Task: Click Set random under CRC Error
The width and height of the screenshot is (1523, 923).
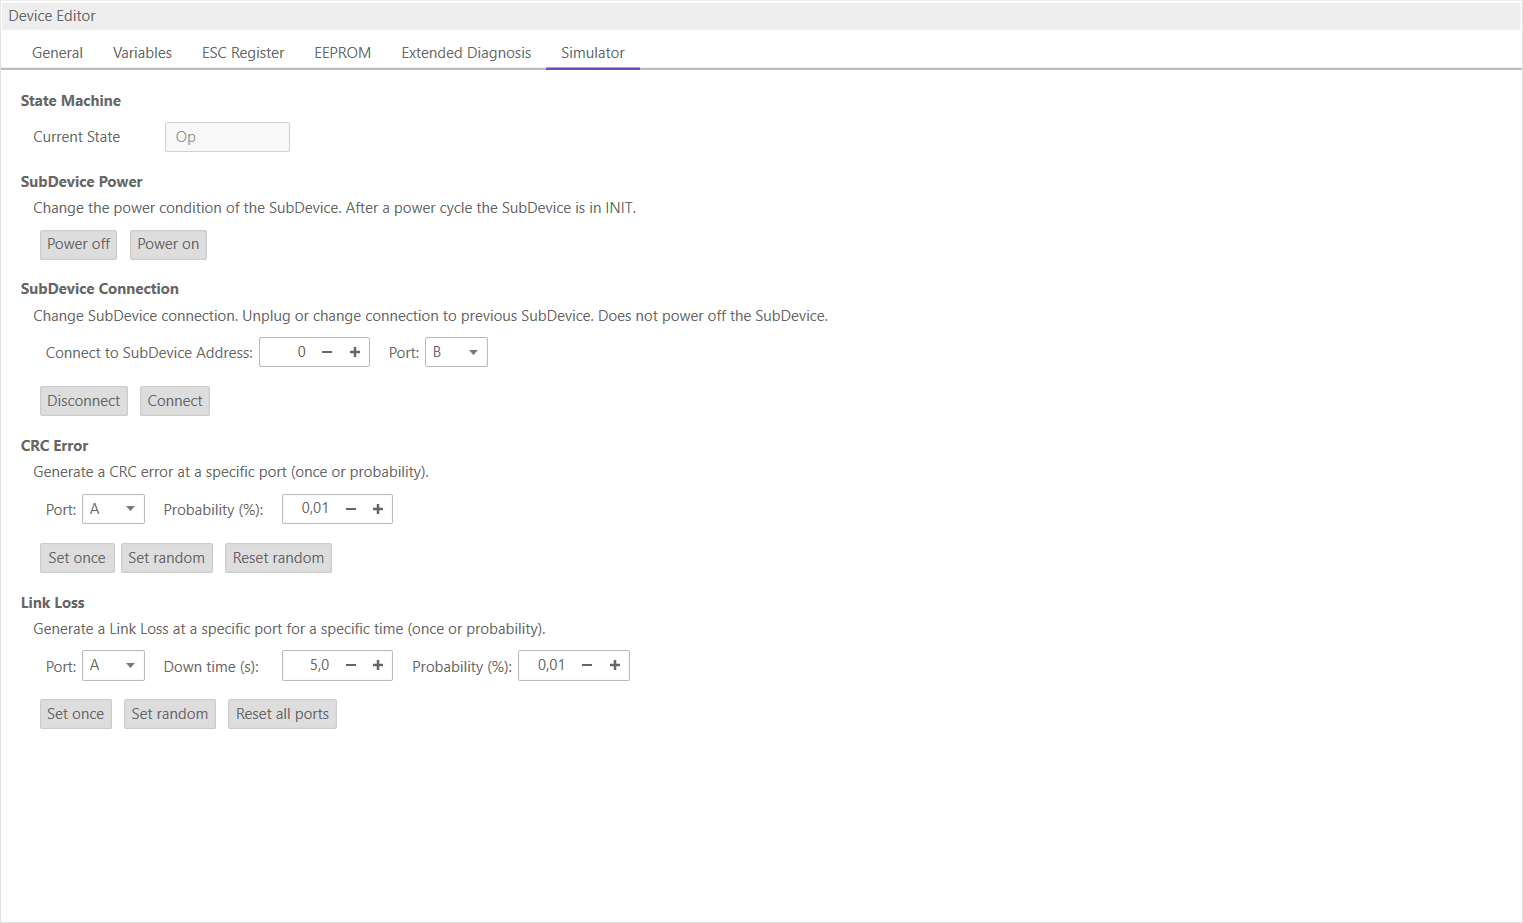Action: (166, 558)
